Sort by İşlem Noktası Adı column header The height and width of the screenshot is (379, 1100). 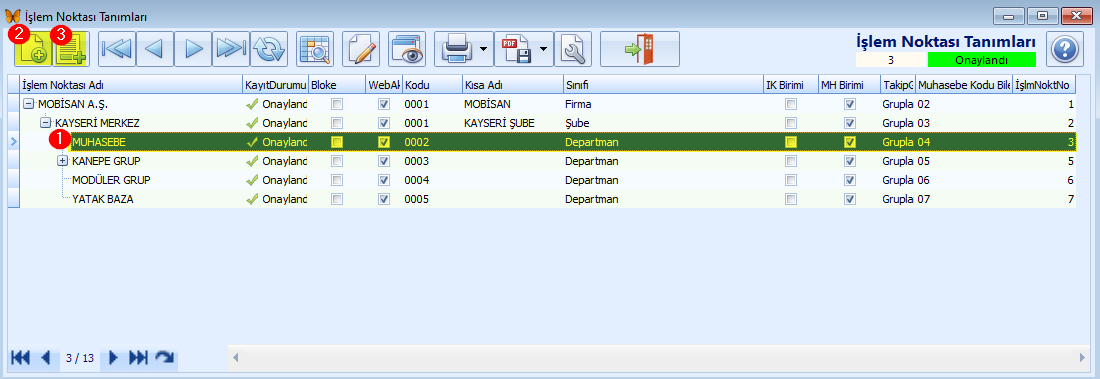[131, 85]
